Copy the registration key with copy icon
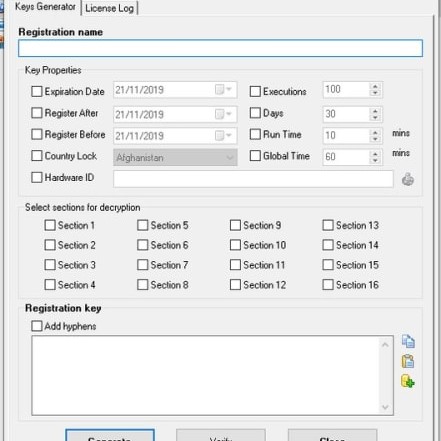Viewport: 441px width, 441px height. pyautogui.click(x=408, y=341)
